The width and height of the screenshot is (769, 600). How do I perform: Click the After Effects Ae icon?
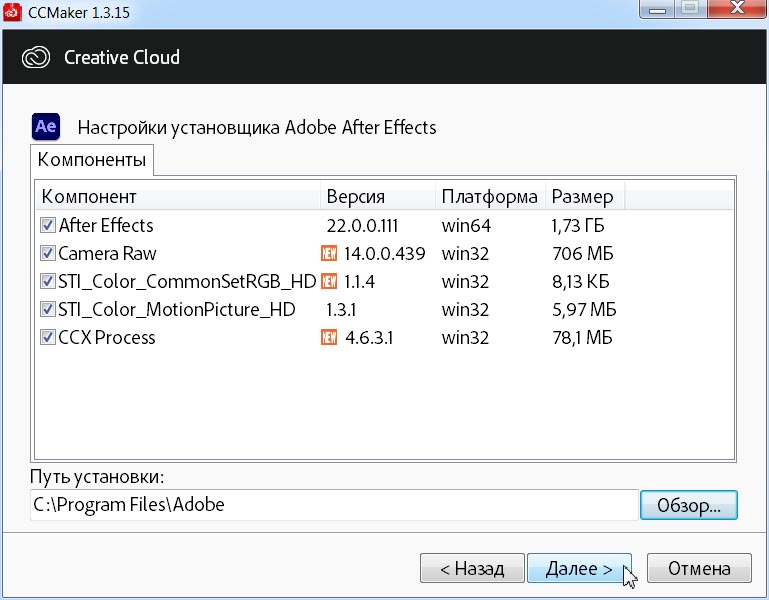tap(46, 127)
